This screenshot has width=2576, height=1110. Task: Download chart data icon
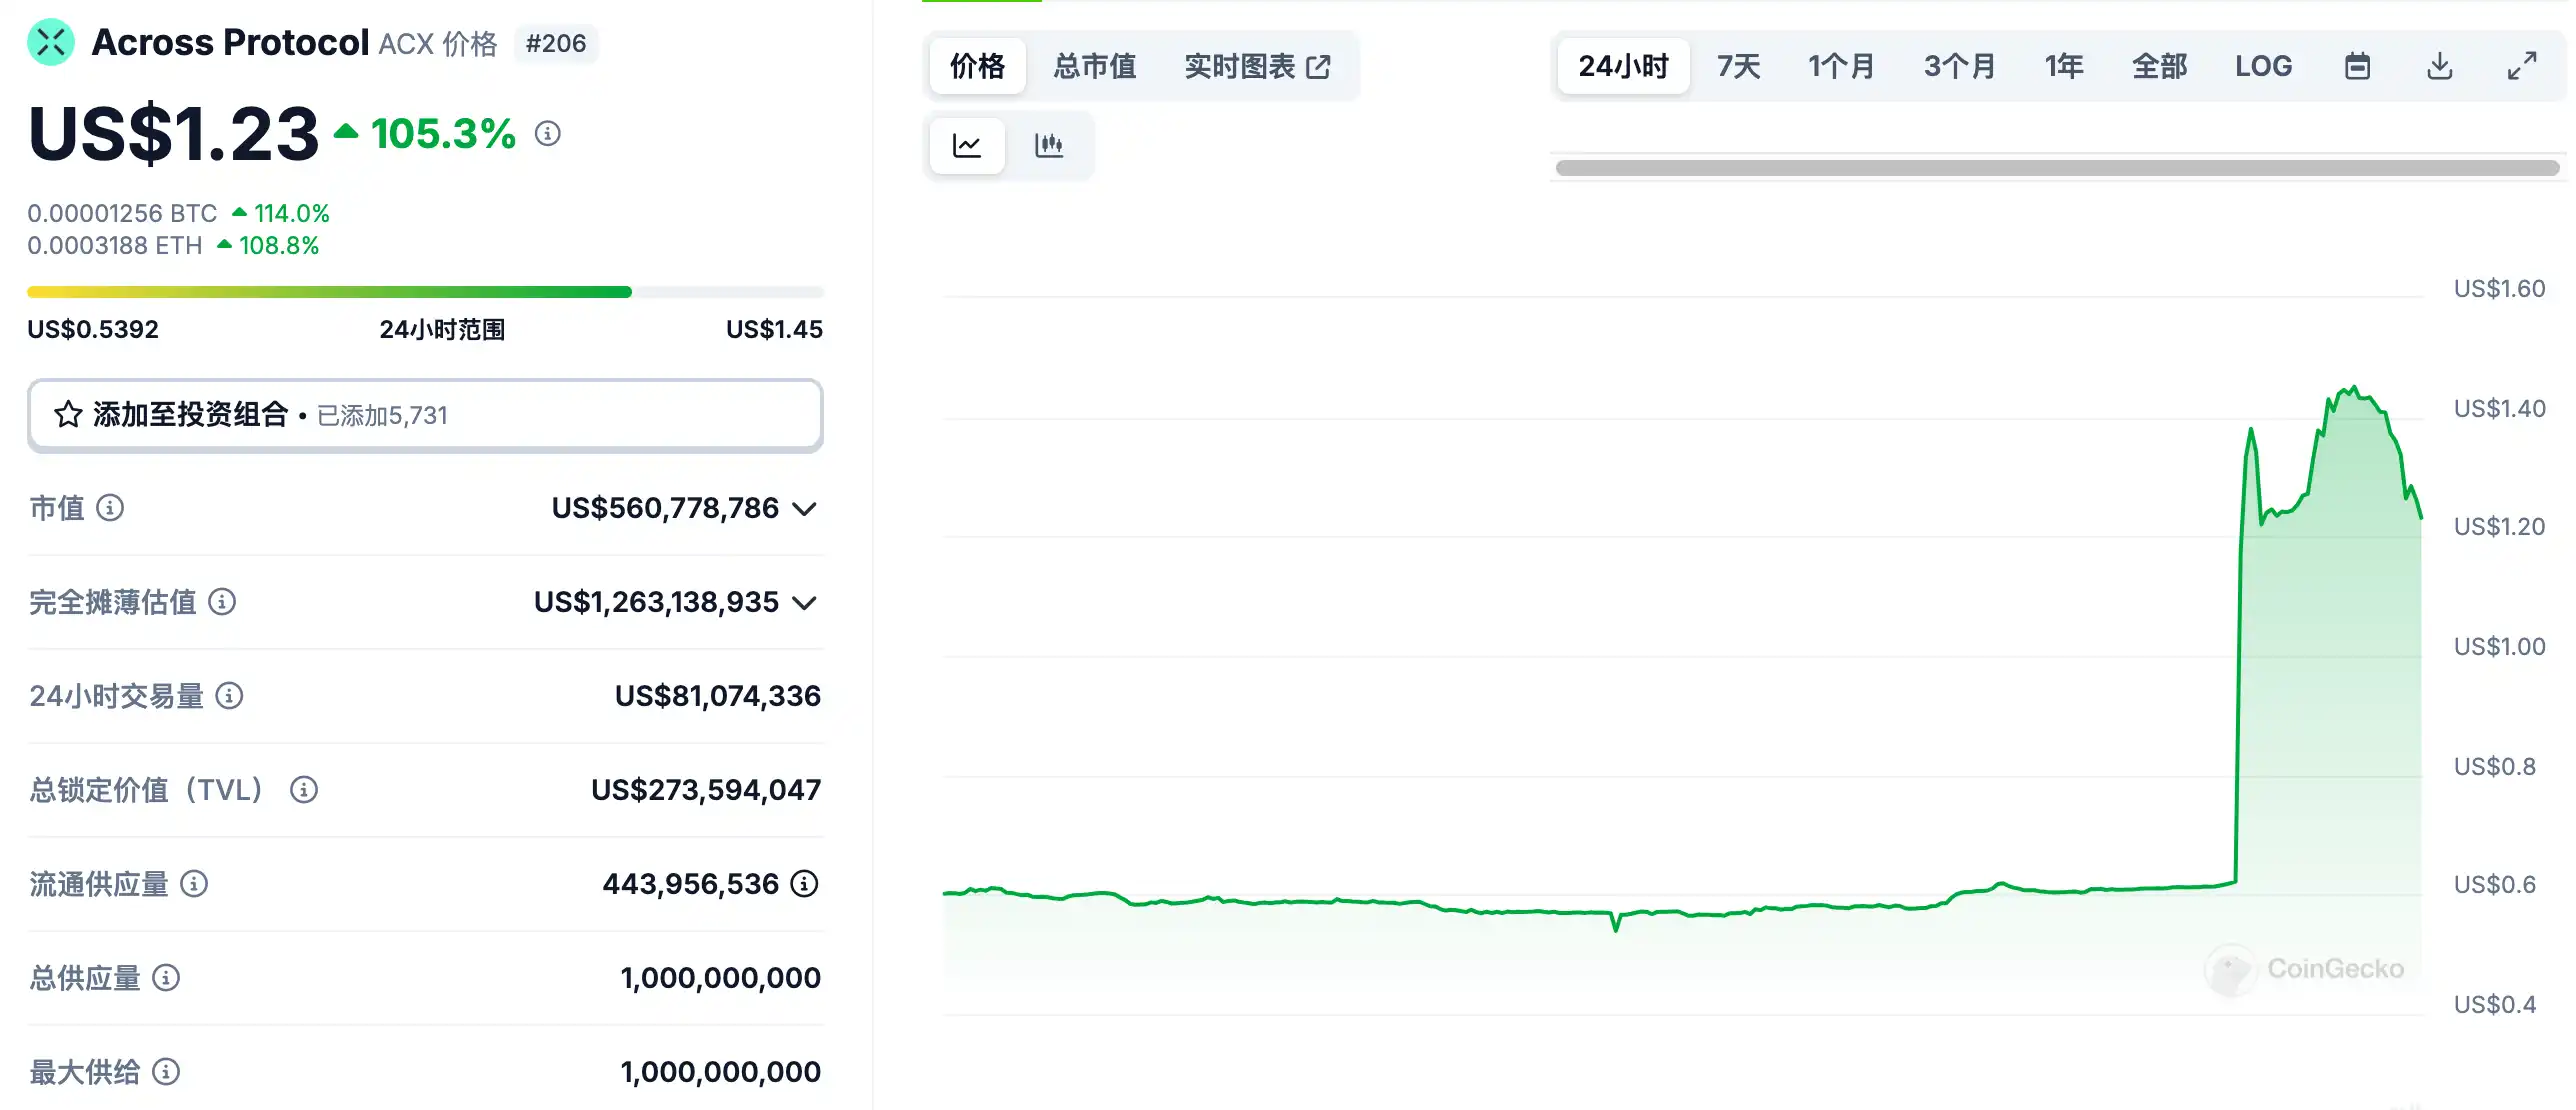tap(2439, 66)
